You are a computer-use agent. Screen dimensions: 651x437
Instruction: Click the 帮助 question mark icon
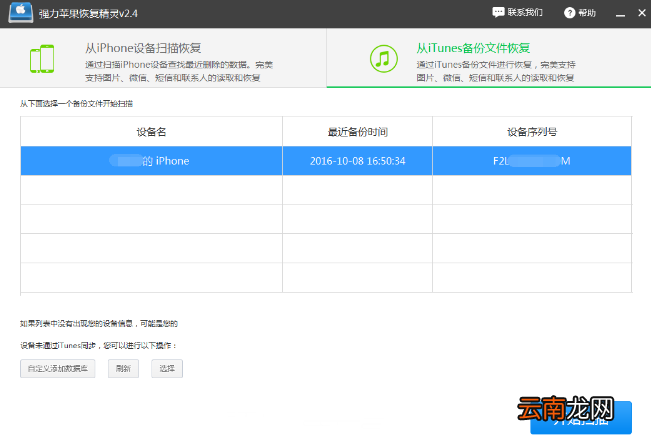[x=569, y=13]
